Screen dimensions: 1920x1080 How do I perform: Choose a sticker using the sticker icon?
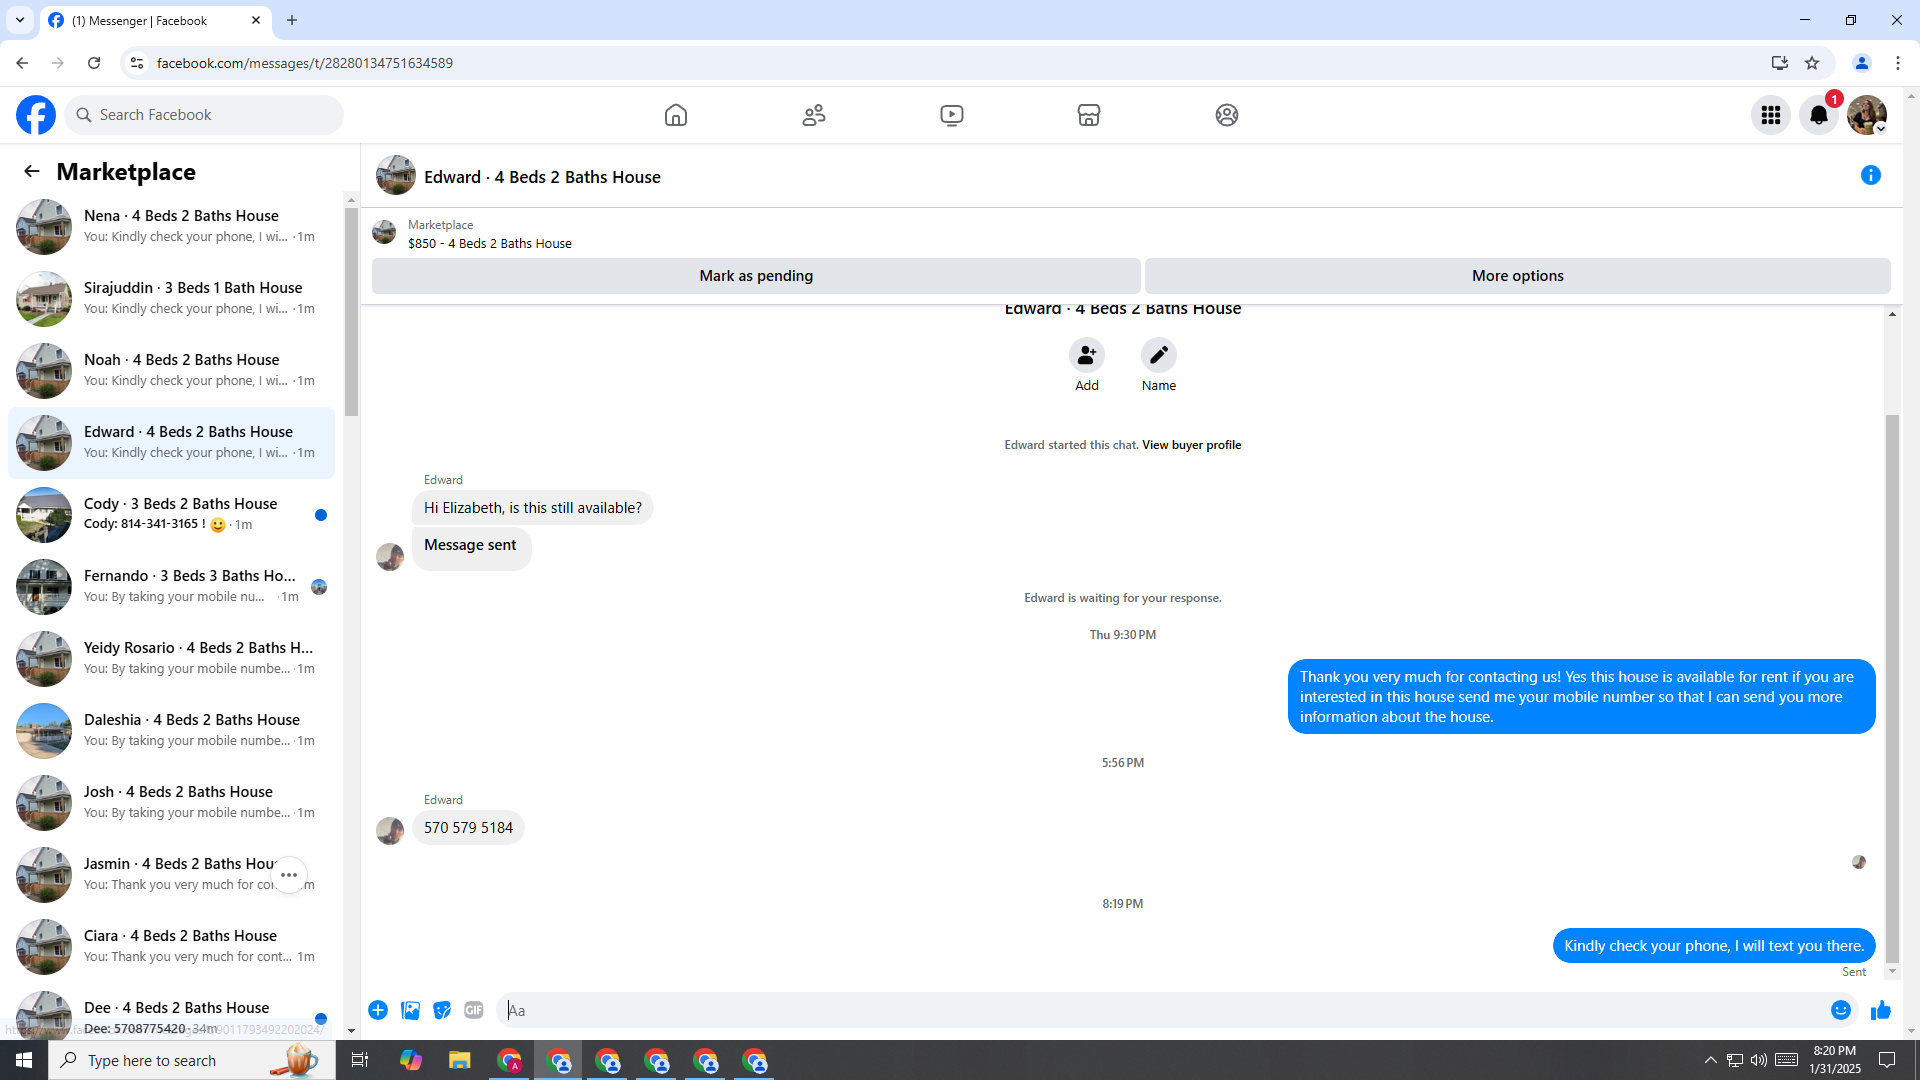coord(442,1010)
